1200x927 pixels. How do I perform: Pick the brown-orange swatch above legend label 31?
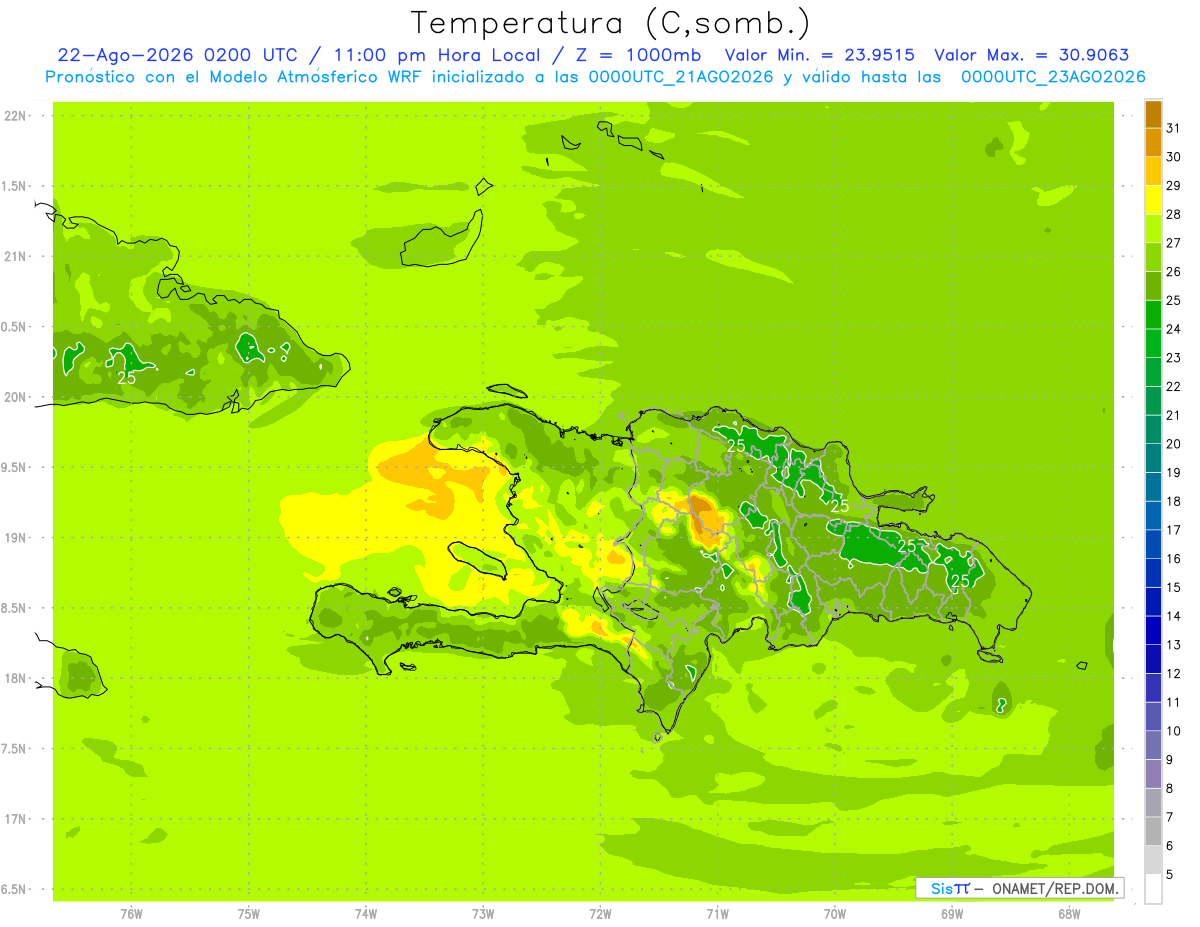[1153, 114]
